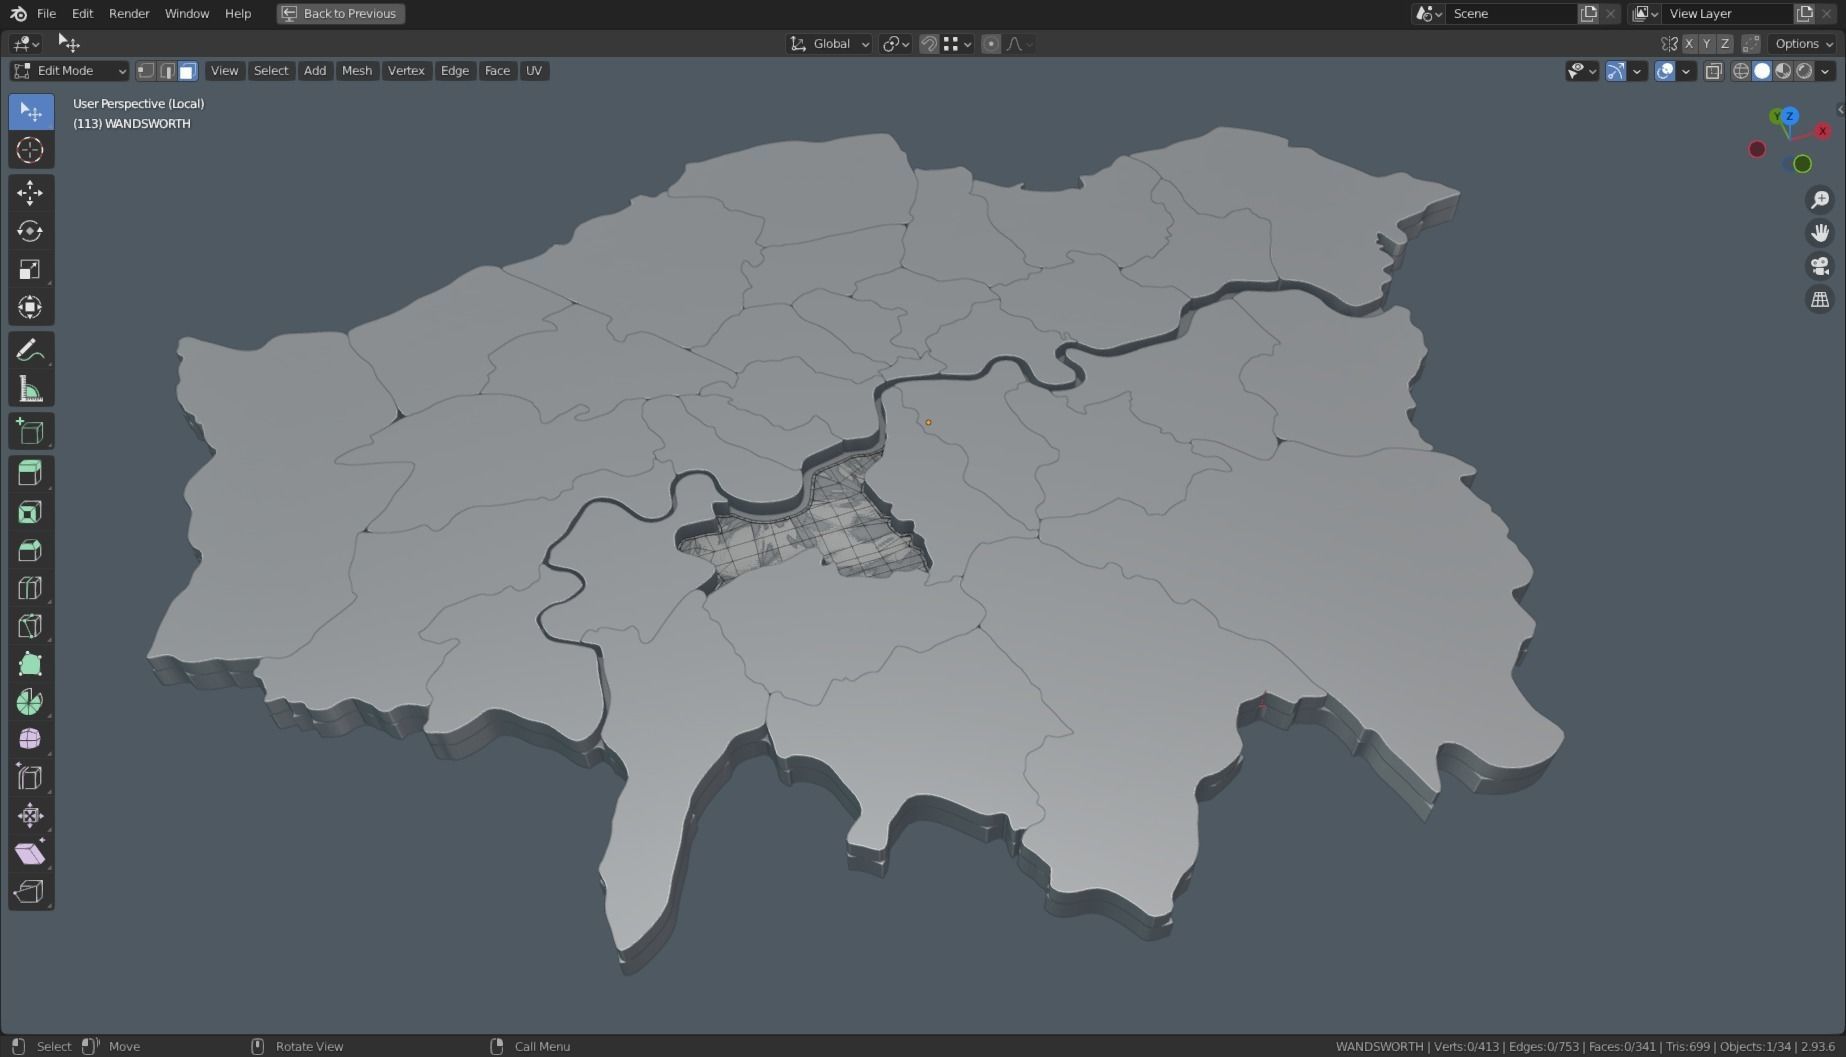Image resolution: width=1846 pixels, height=1057 pixels.
Task: Choose the 3D Cursor tool
Action: [30, 150]
